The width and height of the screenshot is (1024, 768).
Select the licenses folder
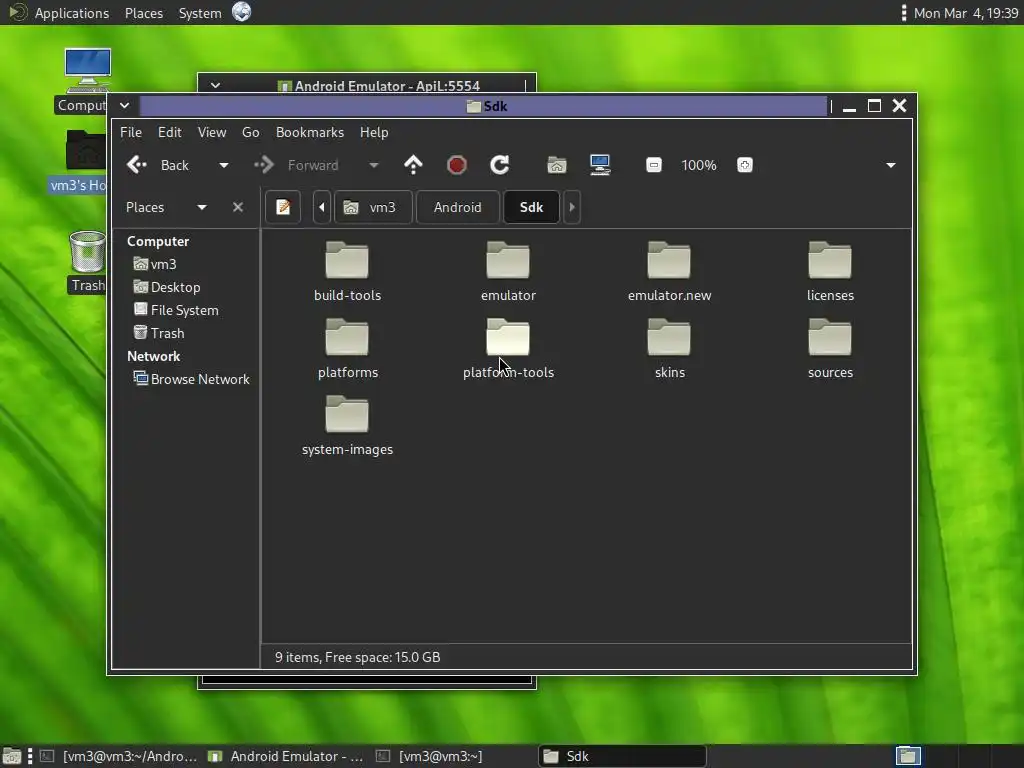point(830,271)
